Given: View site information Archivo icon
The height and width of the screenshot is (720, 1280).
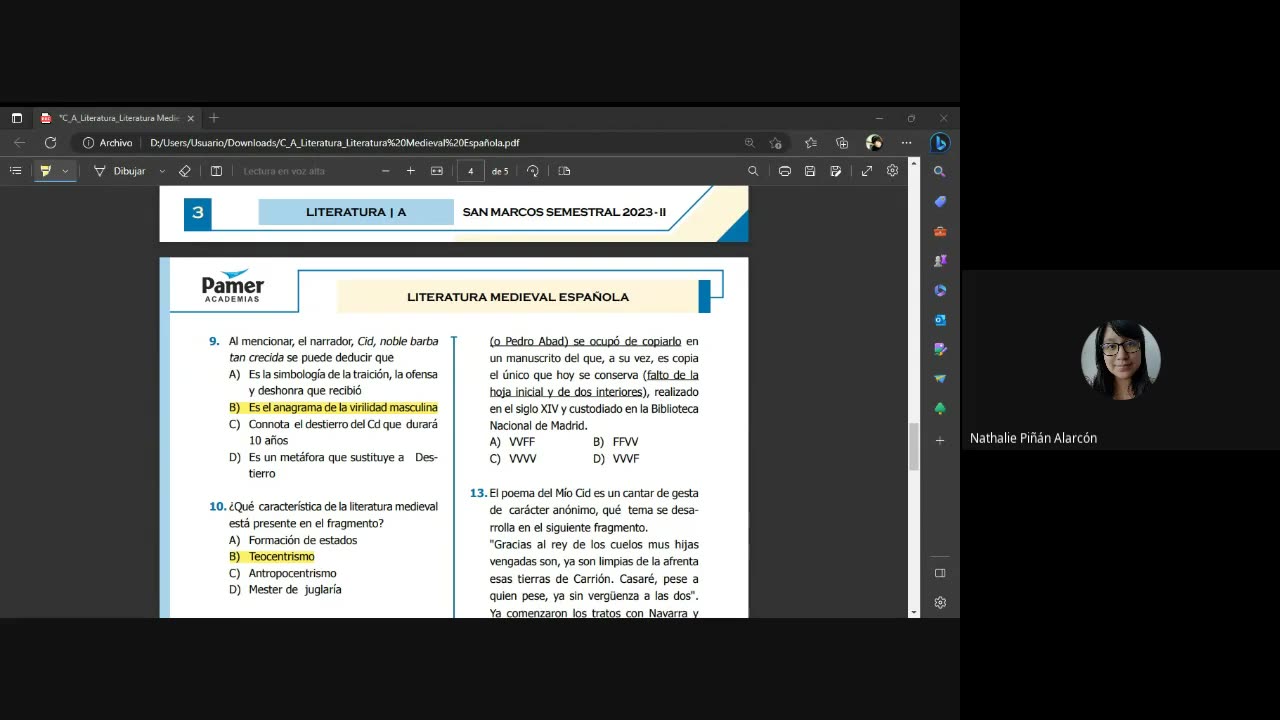Looking at the screenshot, I should pyautogui.click(x=108, y=143).
